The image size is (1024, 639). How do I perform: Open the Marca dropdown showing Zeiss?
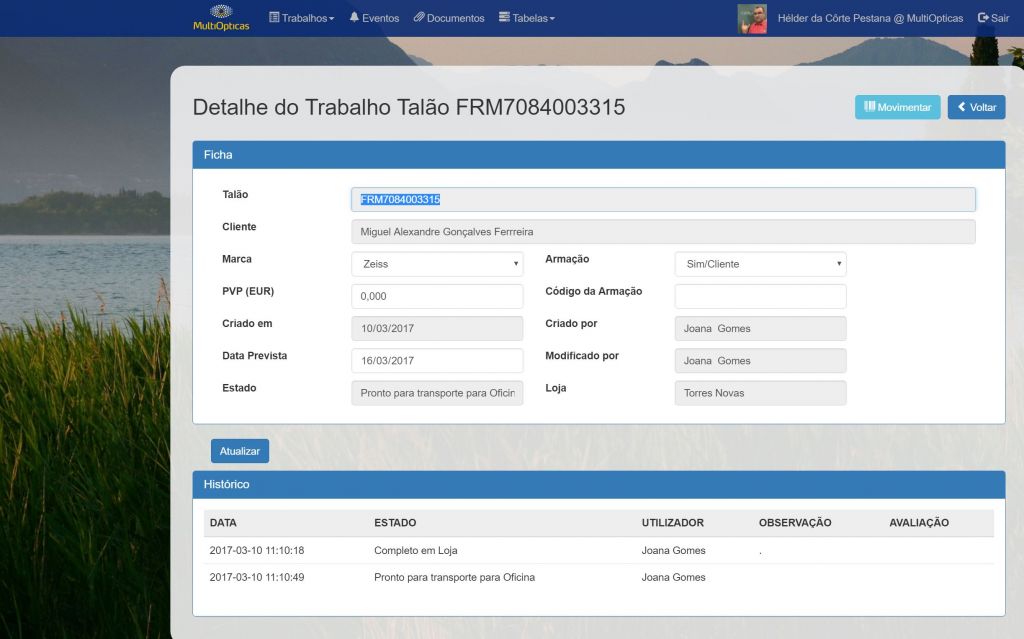point(437,264)
